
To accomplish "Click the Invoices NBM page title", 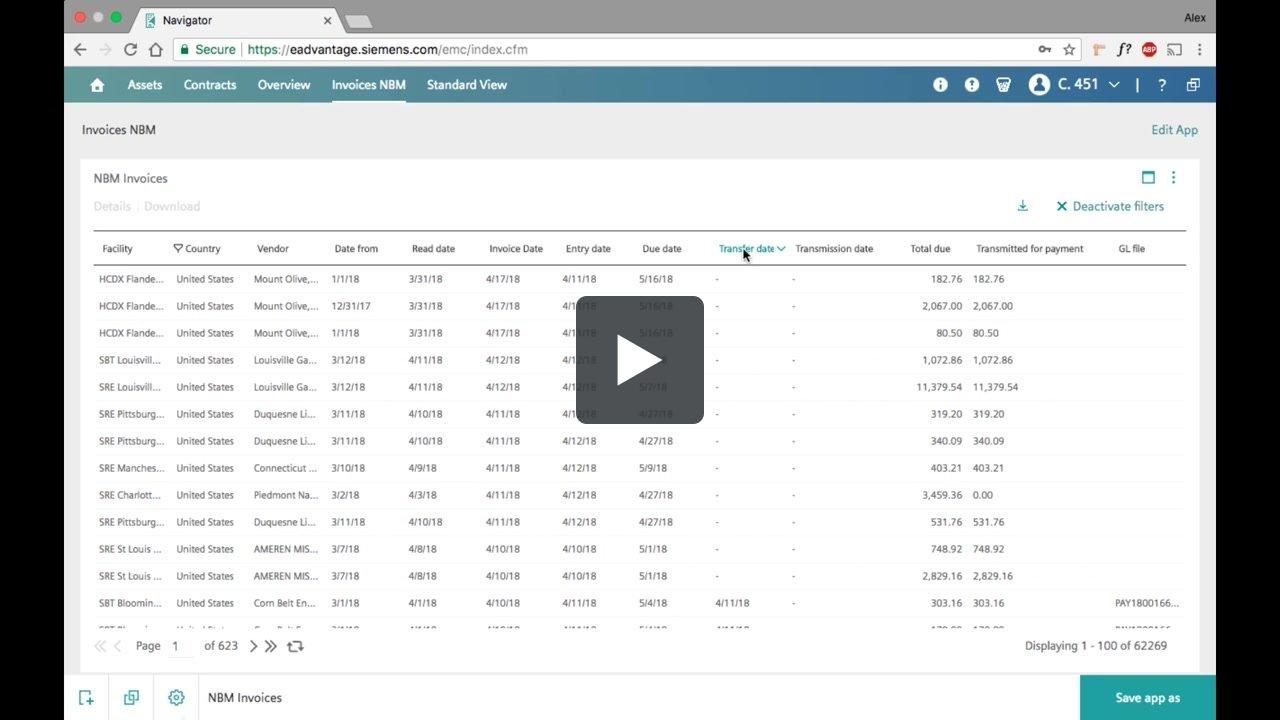I will (x=119, y=130).
